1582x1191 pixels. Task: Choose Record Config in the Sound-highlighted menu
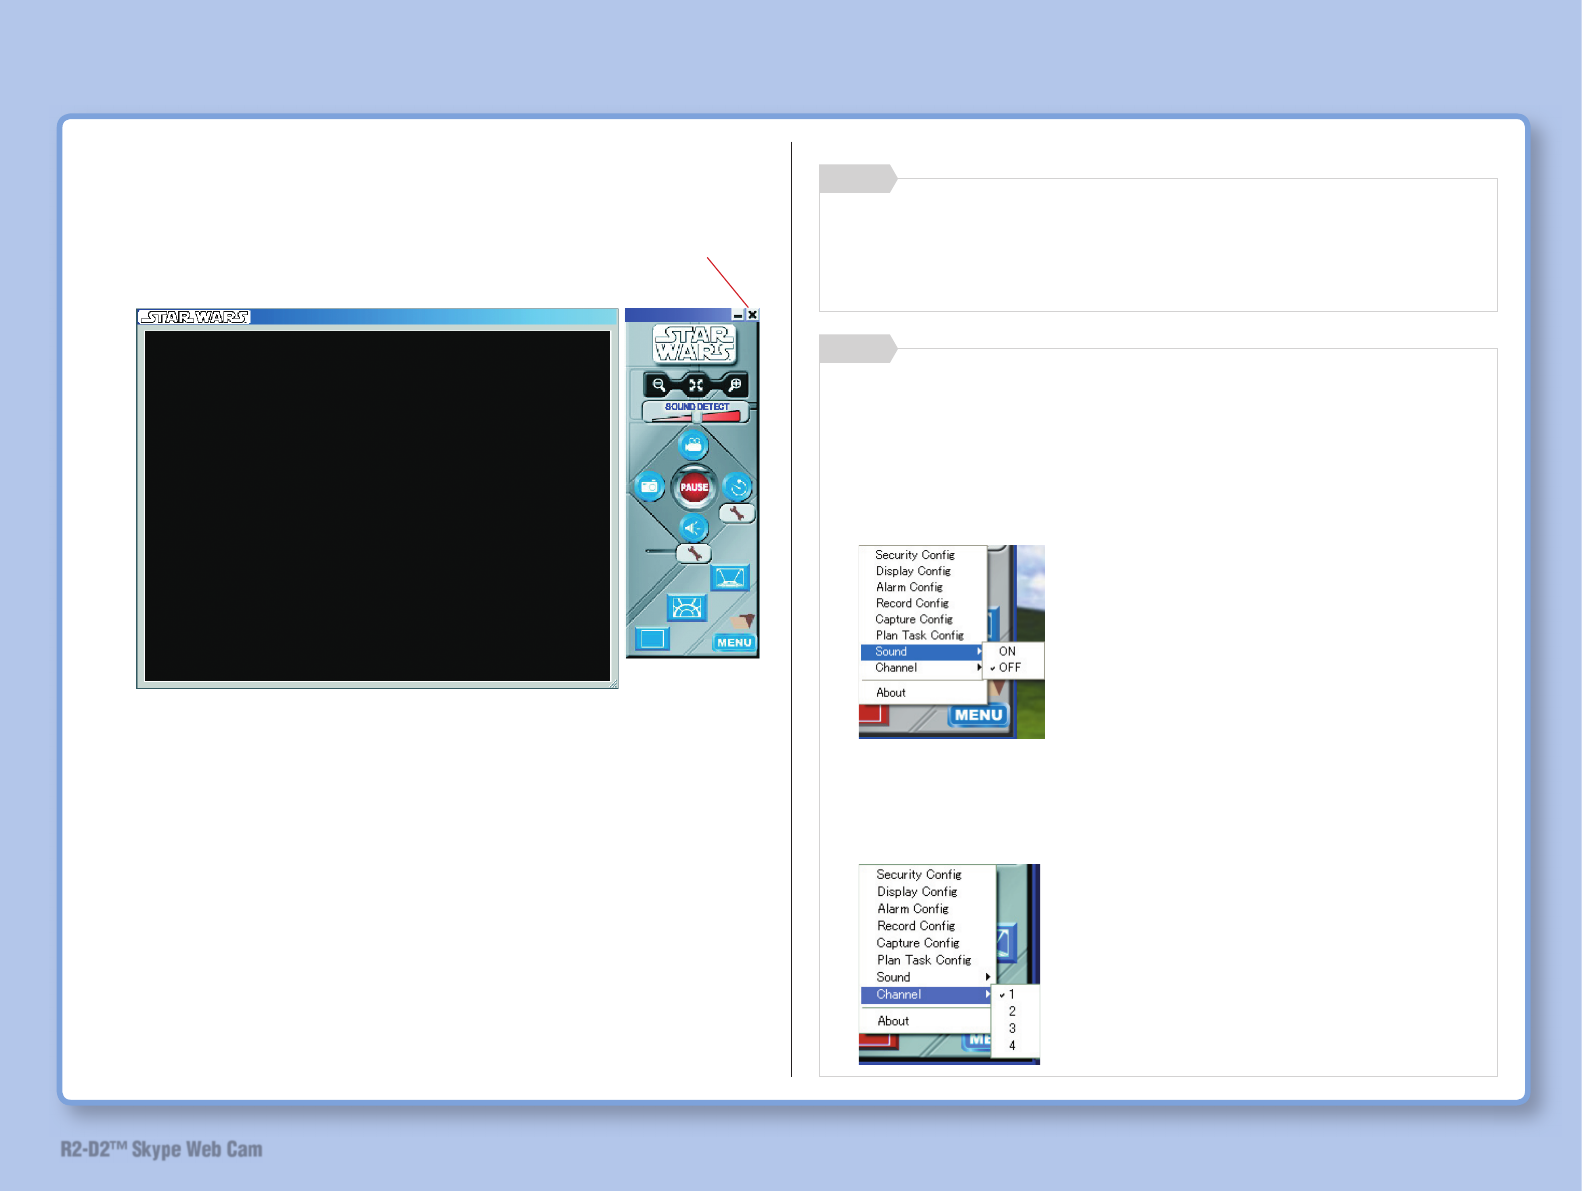[x=912, y=603]
